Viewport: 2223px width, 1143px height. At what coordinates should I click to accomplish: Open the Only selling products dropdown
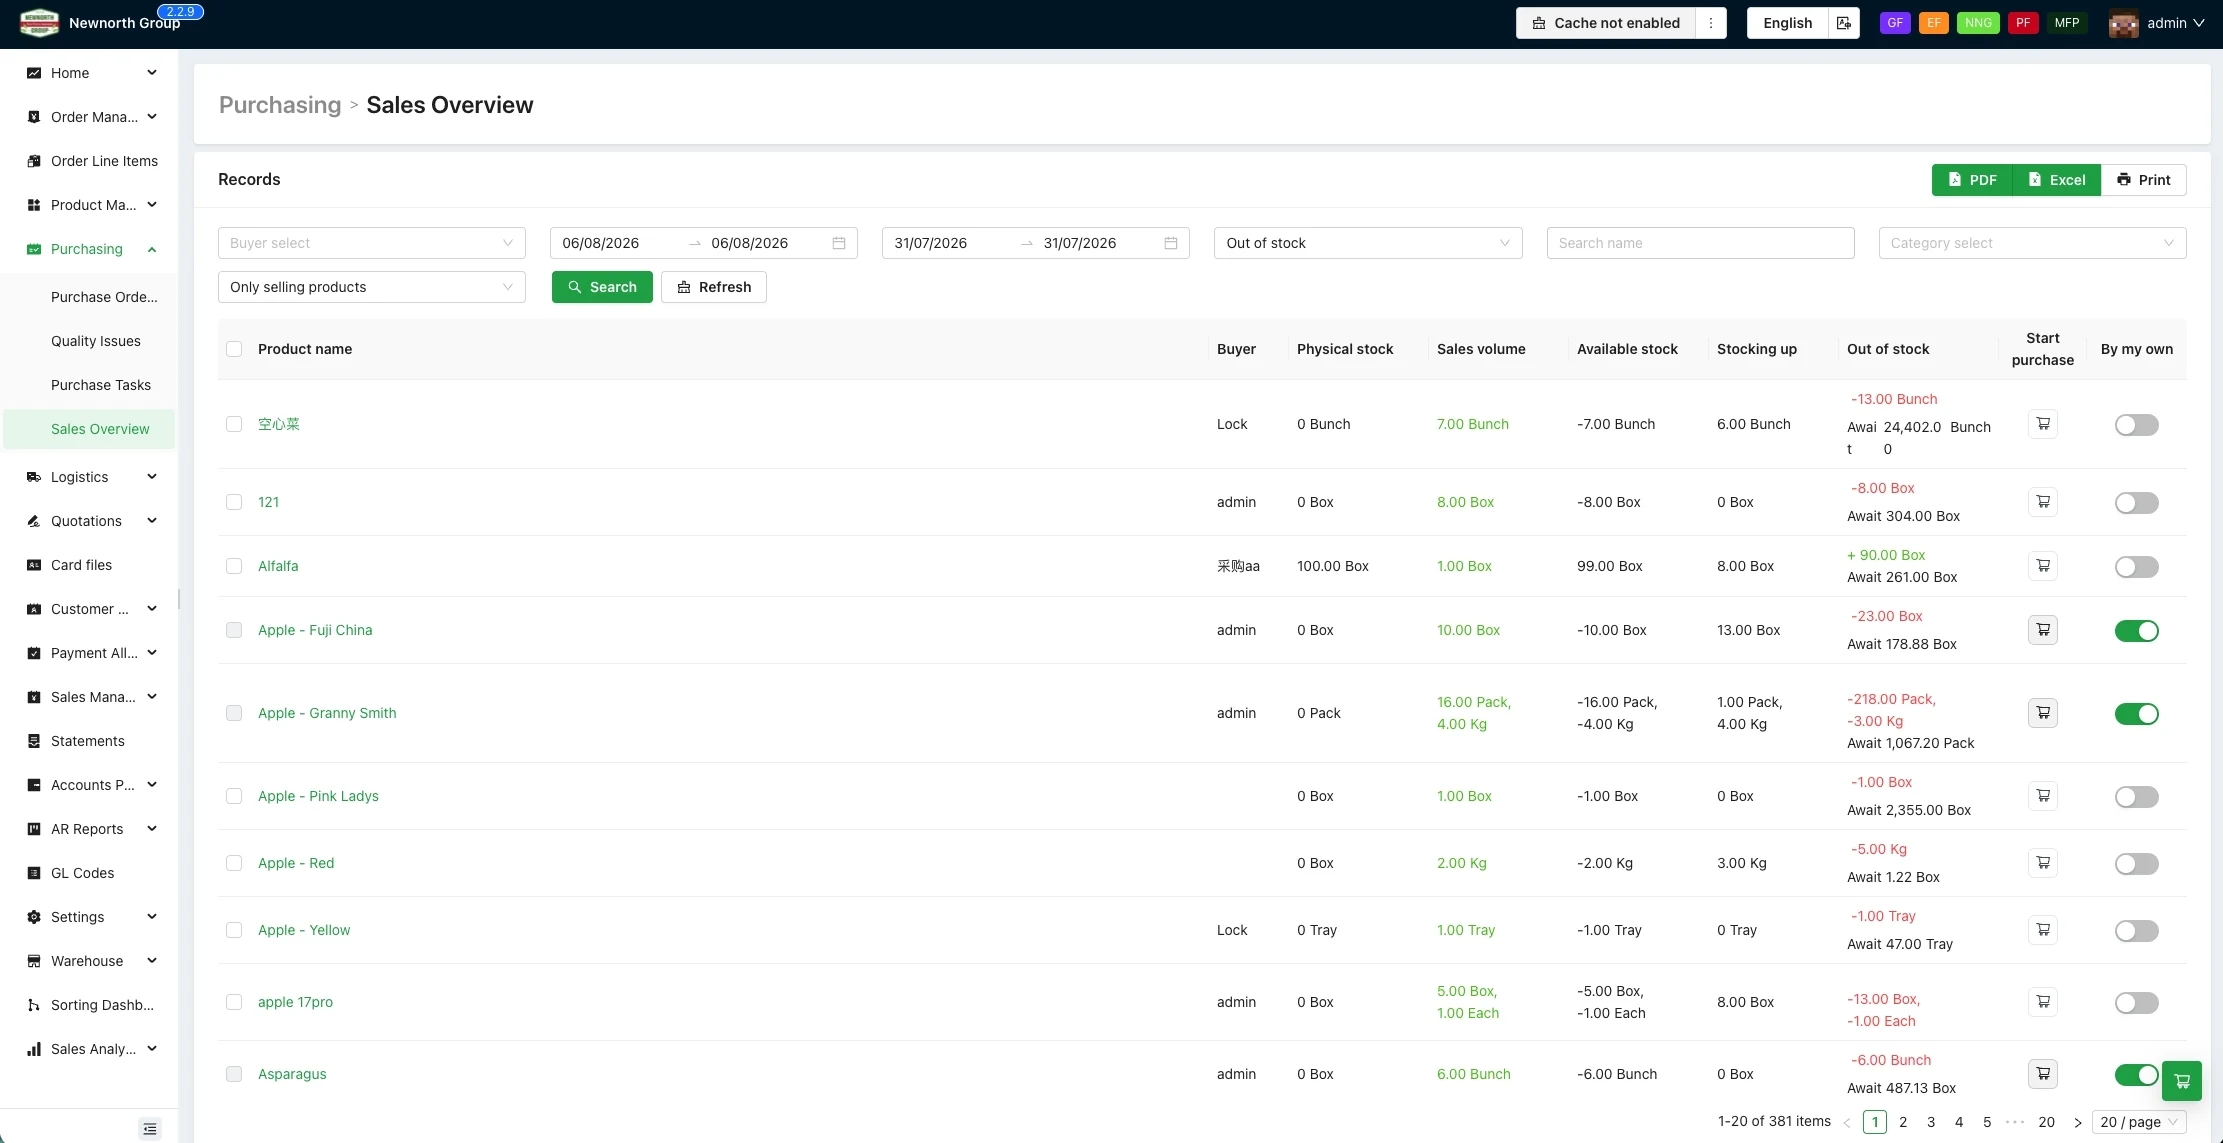[x=372, y=287]
